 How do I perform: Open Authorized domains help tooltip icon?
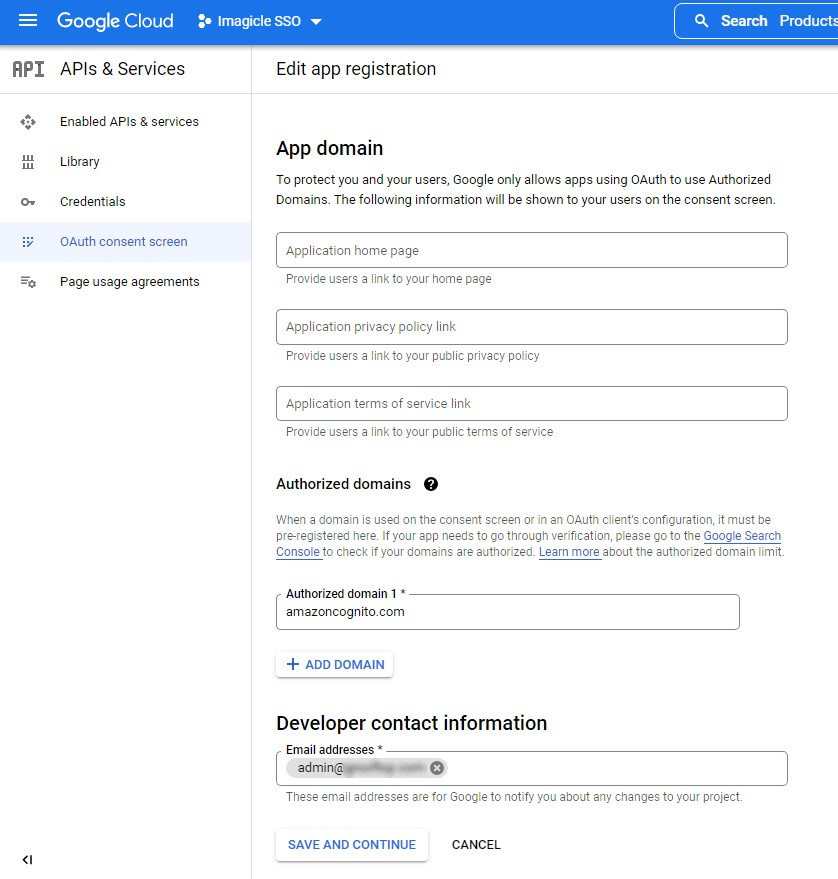point(431,484)
